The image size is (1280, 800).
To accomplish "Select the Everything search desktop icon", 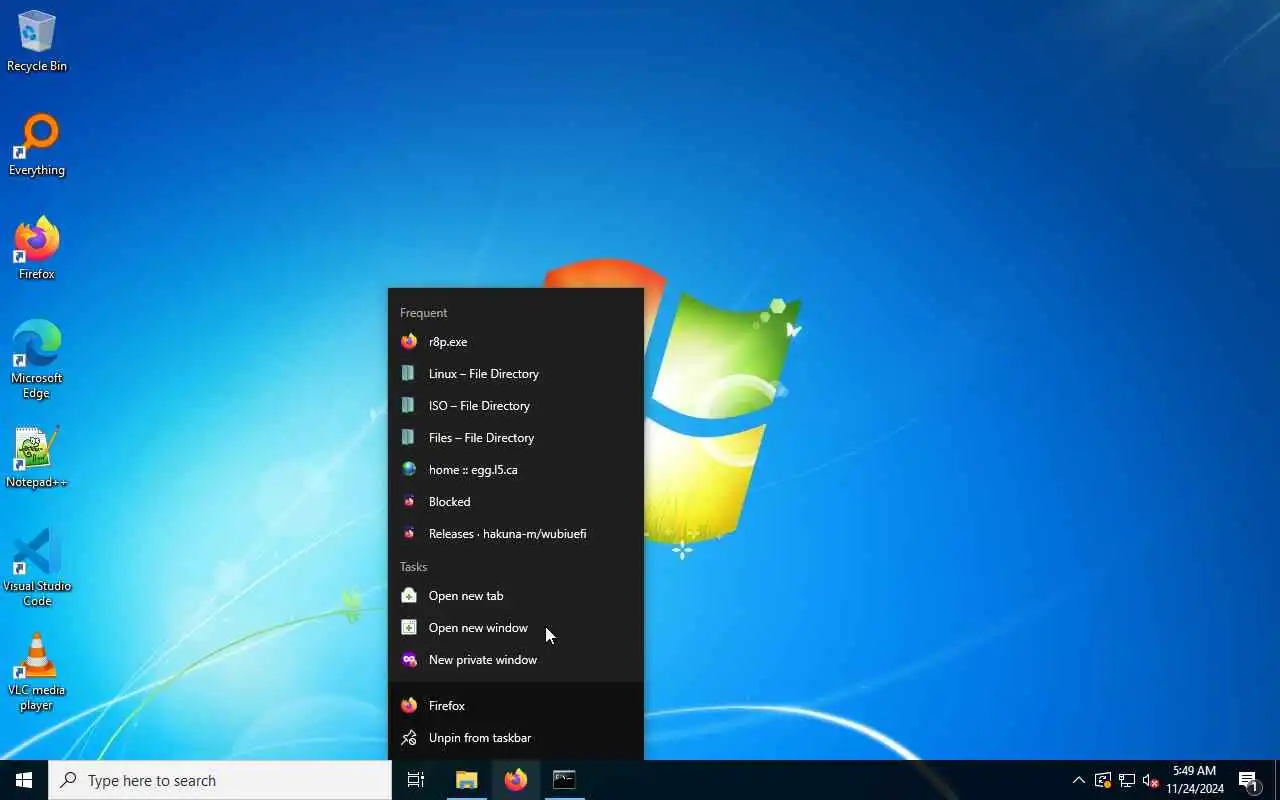I will point(37,146).
